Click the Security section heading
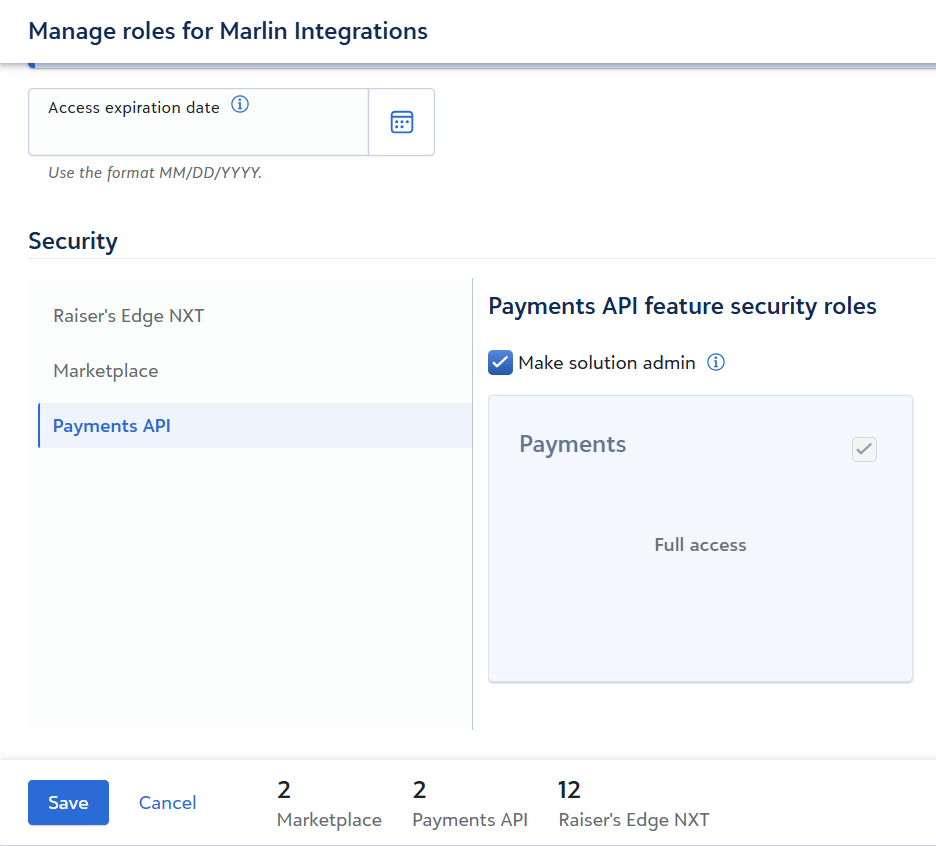 73,242
